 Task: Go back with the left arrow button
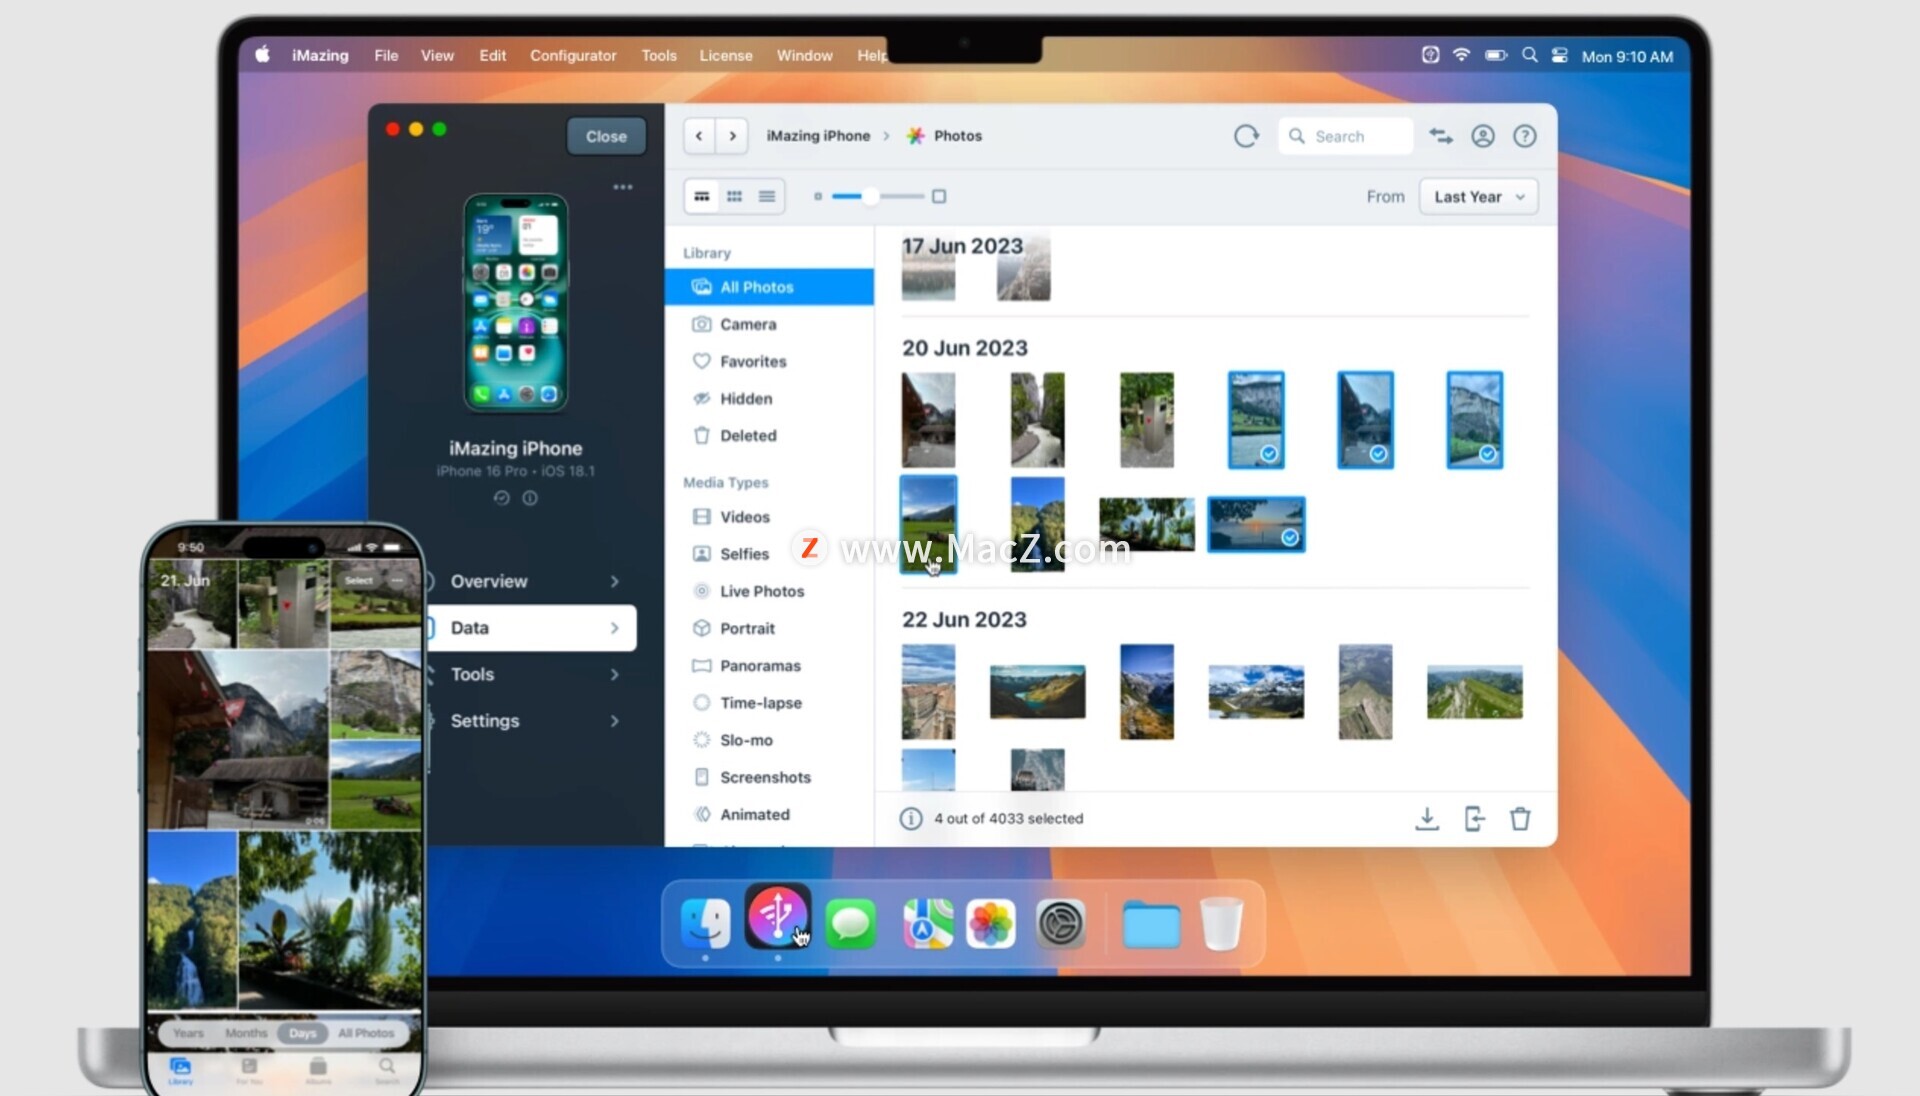click(x=699, y=136)
